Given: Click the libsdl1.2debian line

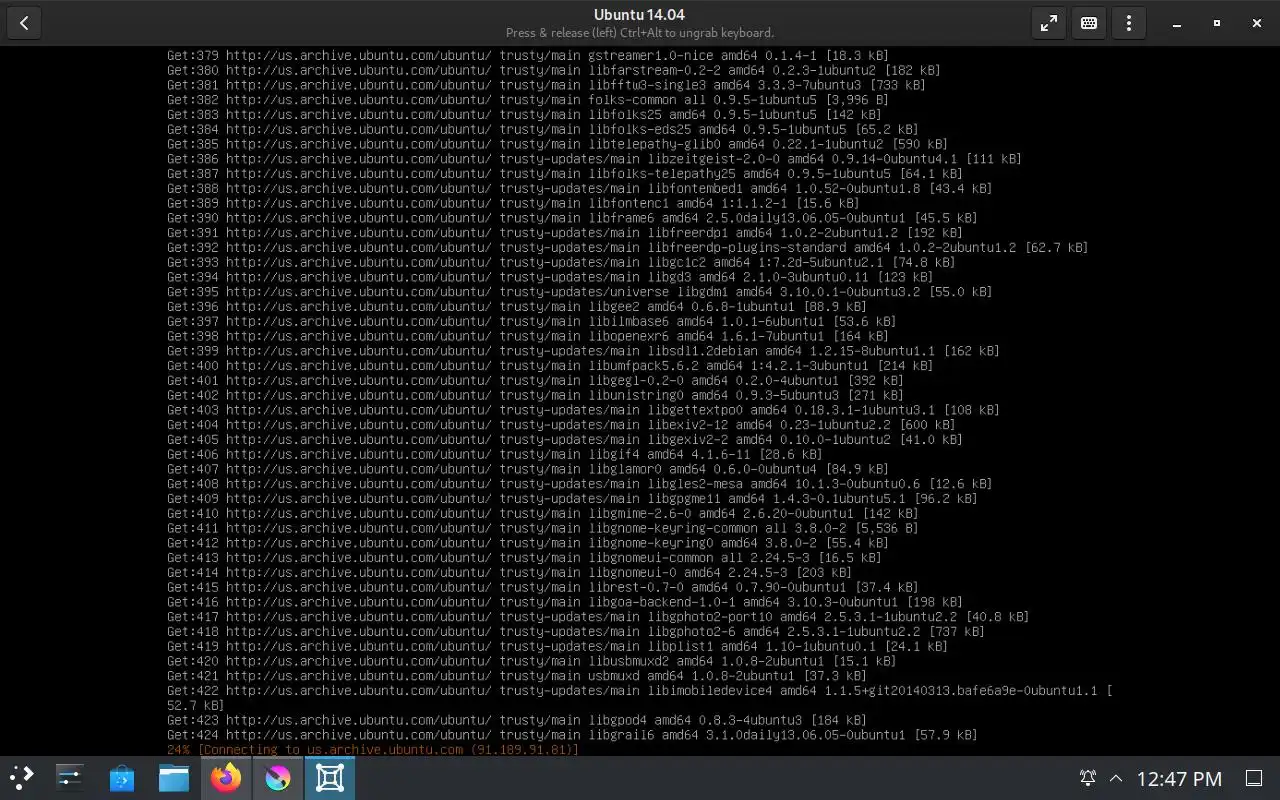Looking at the screenshot, I should click(x=583, y=351).
